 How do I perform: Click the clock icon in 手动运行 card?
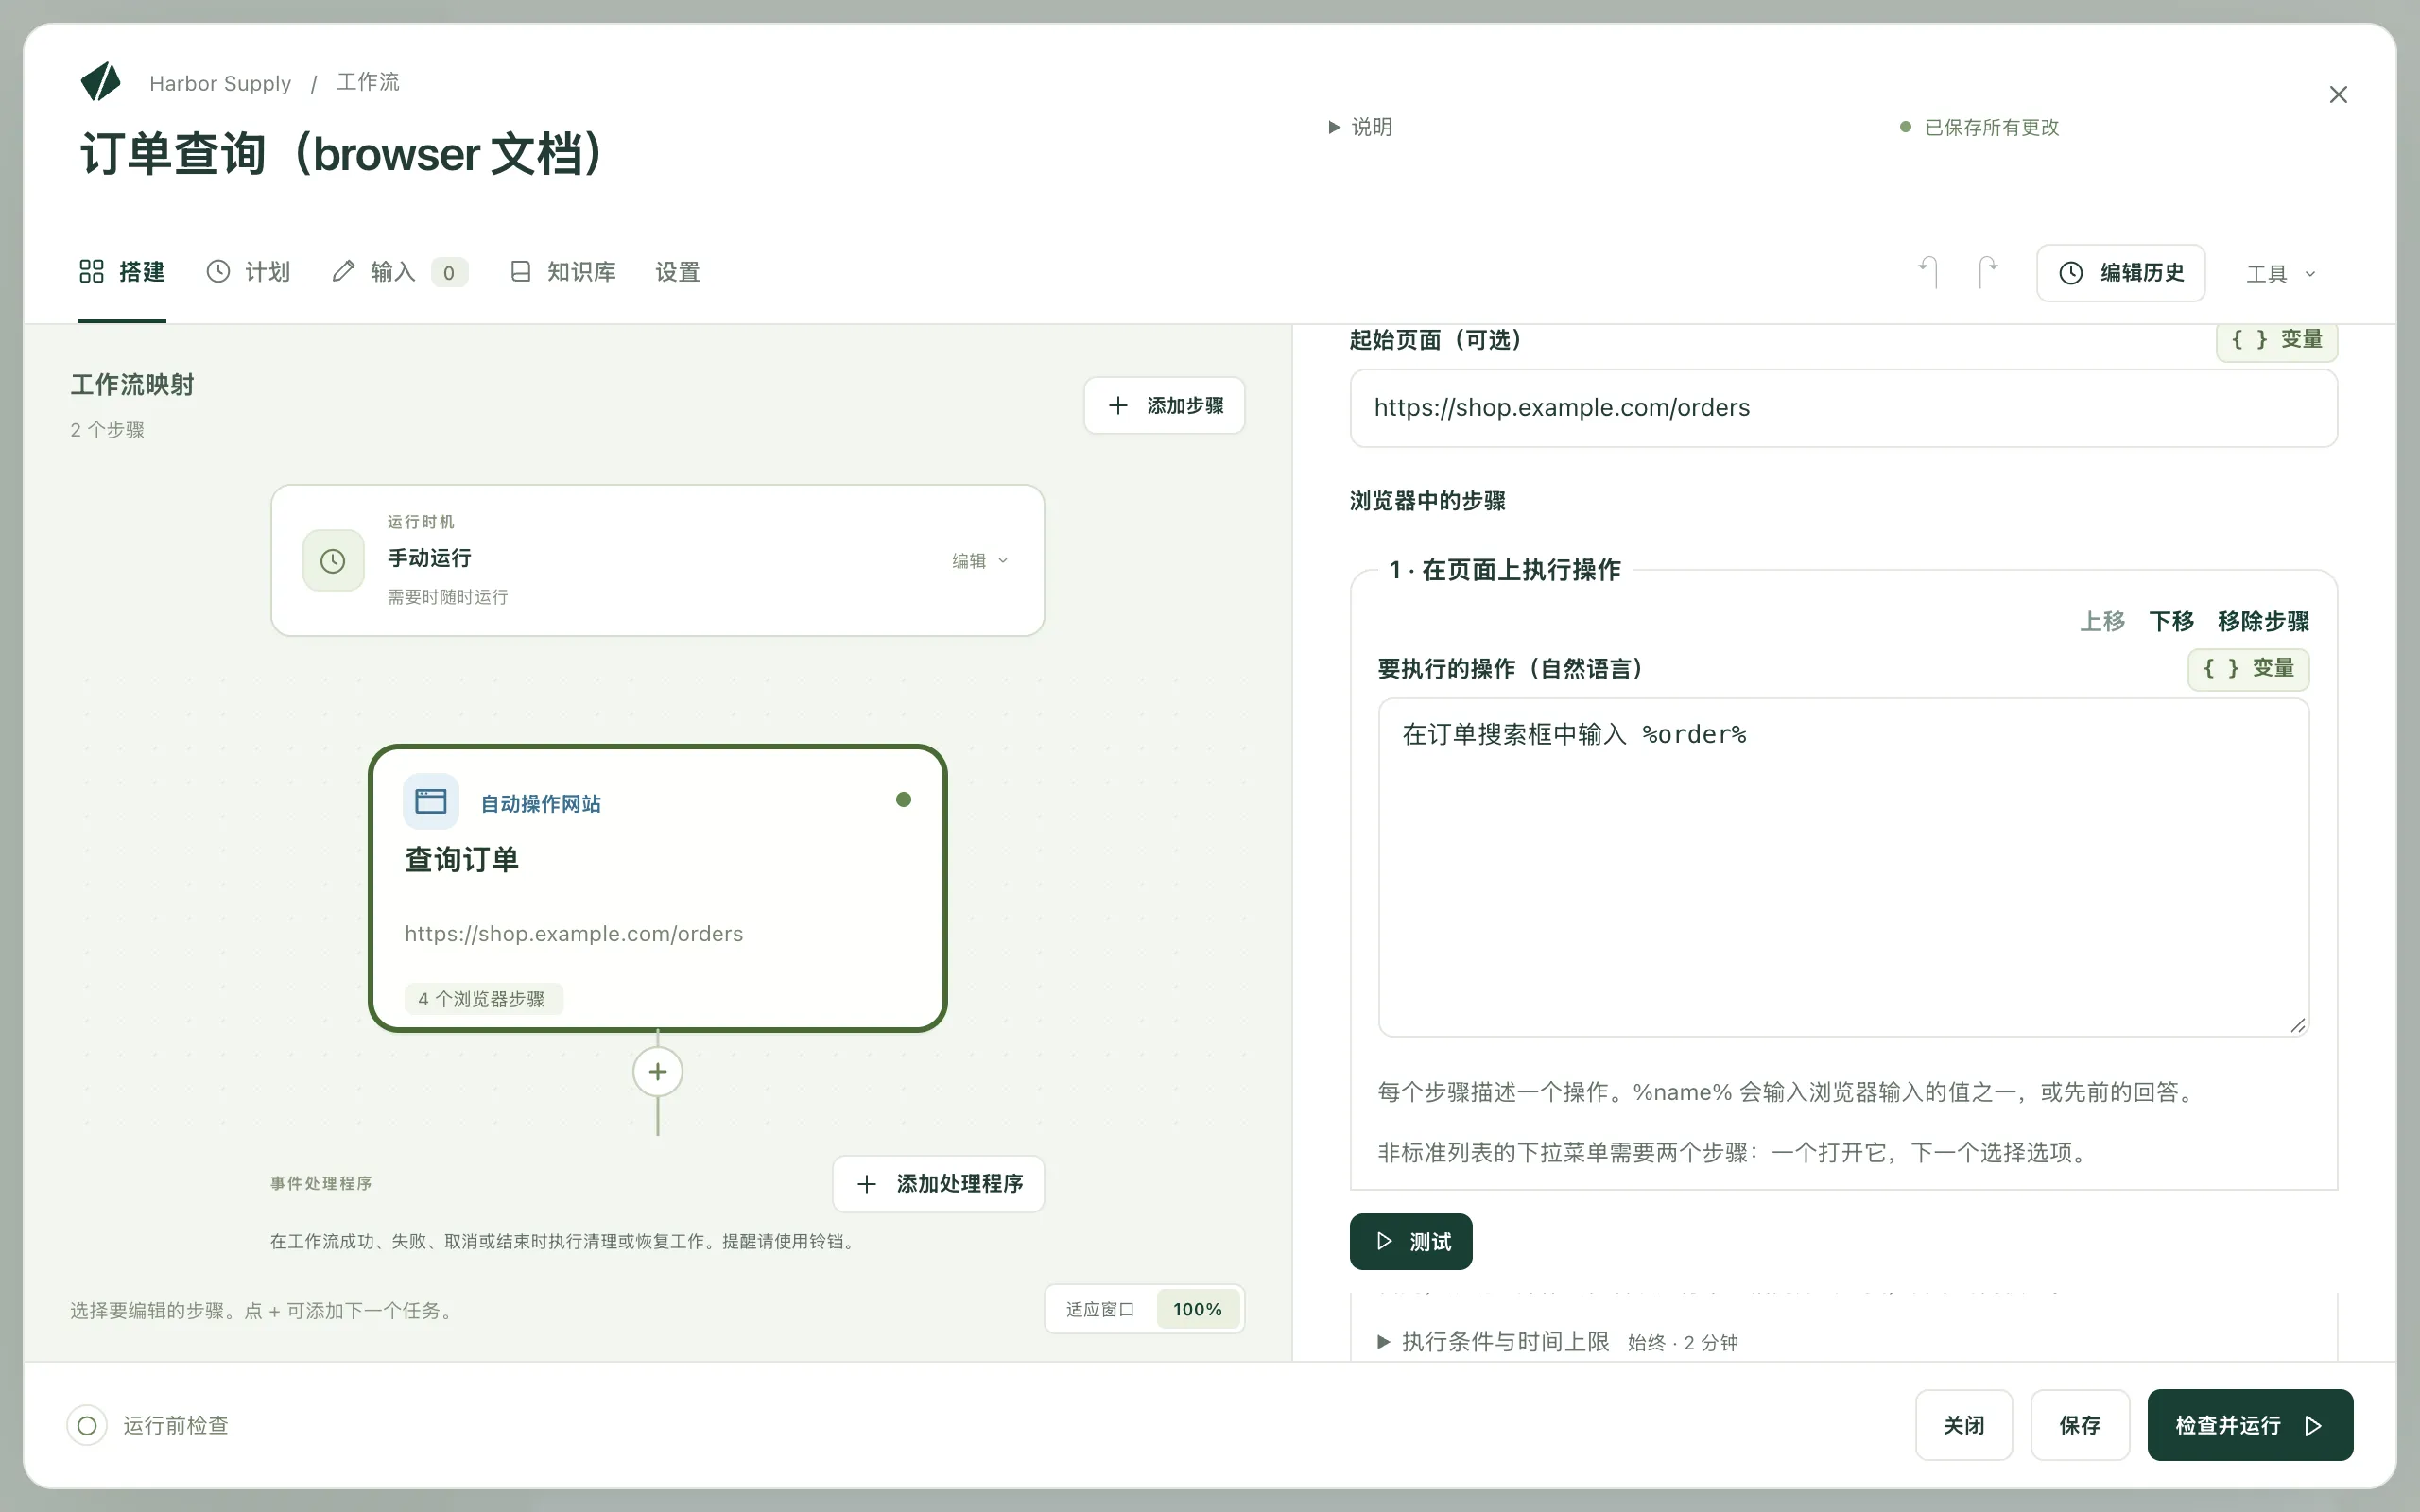pyautogui.click(x=333, y=561)
